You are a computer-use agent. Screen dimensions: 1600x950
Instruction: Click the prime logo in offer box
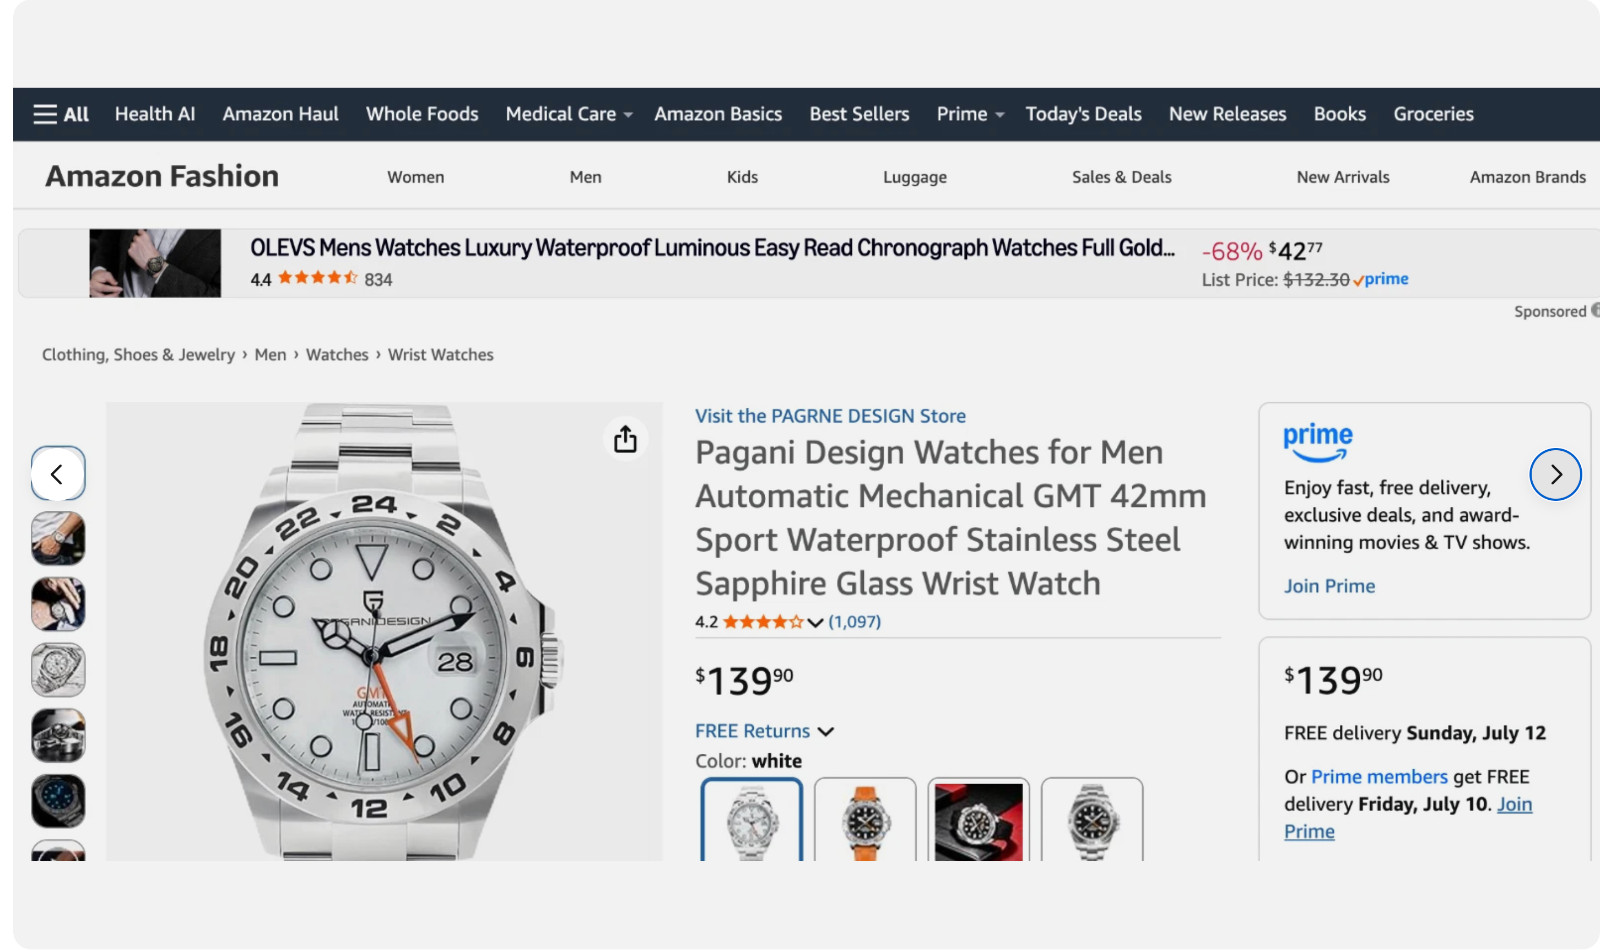[1317, 442]
